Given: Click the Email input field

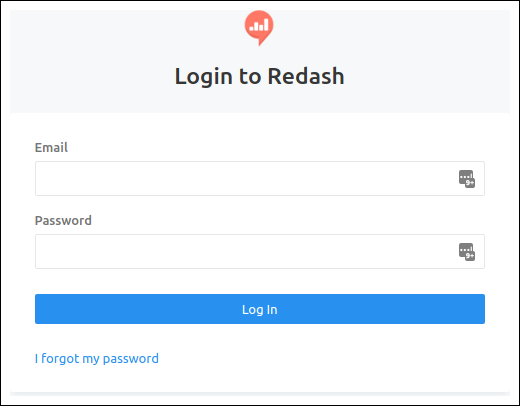Looking at the screenshot, I should (260, 178).
